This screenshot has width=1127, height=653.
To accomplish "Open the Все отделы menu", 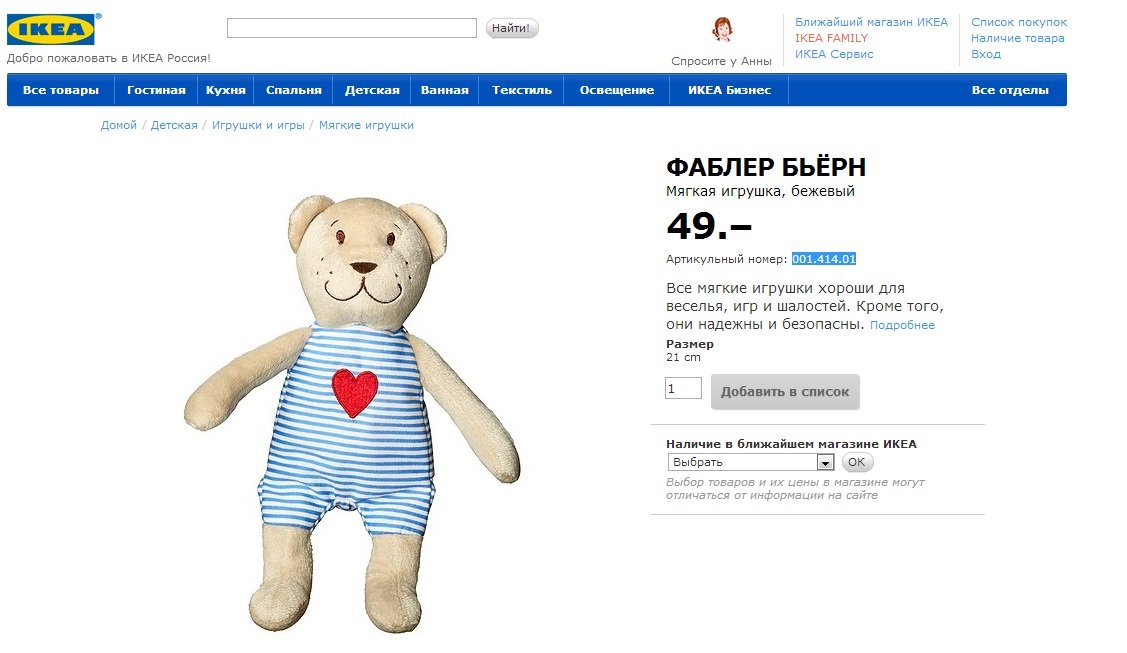I will click(x=1010, y=90).
